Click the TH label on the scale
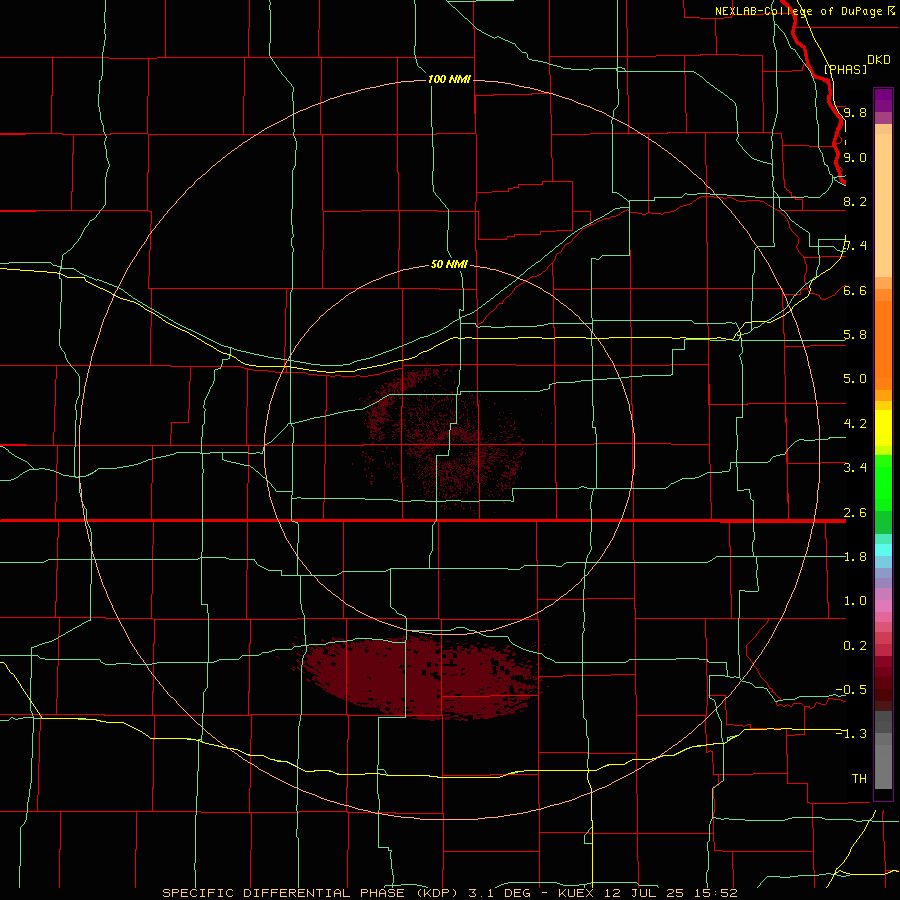This screenshot has width=900, height=900. (859, 779)
